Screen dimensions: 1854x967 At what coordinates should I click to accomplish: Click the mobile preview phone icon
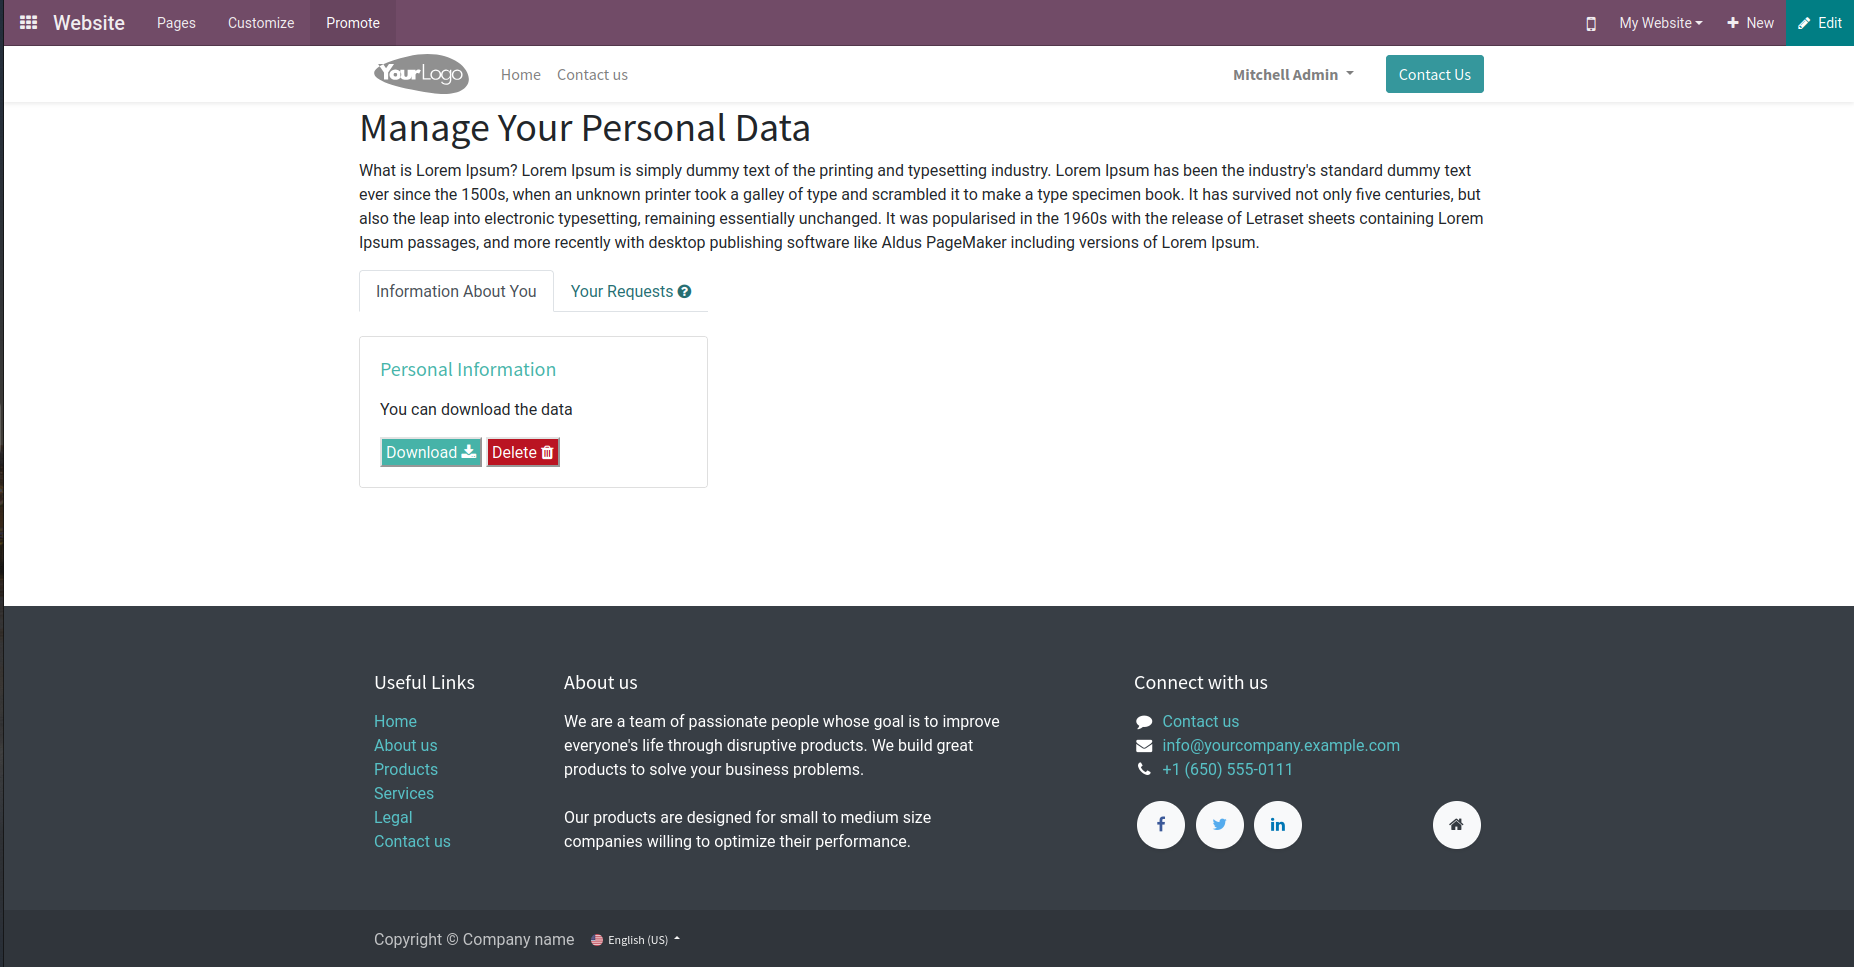1591,23
